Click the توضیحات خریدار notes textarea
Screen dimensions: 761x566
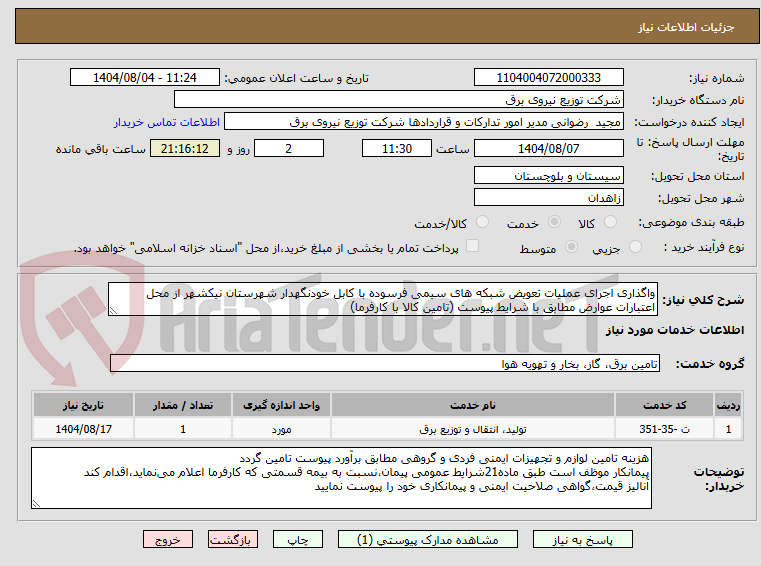[x=341, y=478]
